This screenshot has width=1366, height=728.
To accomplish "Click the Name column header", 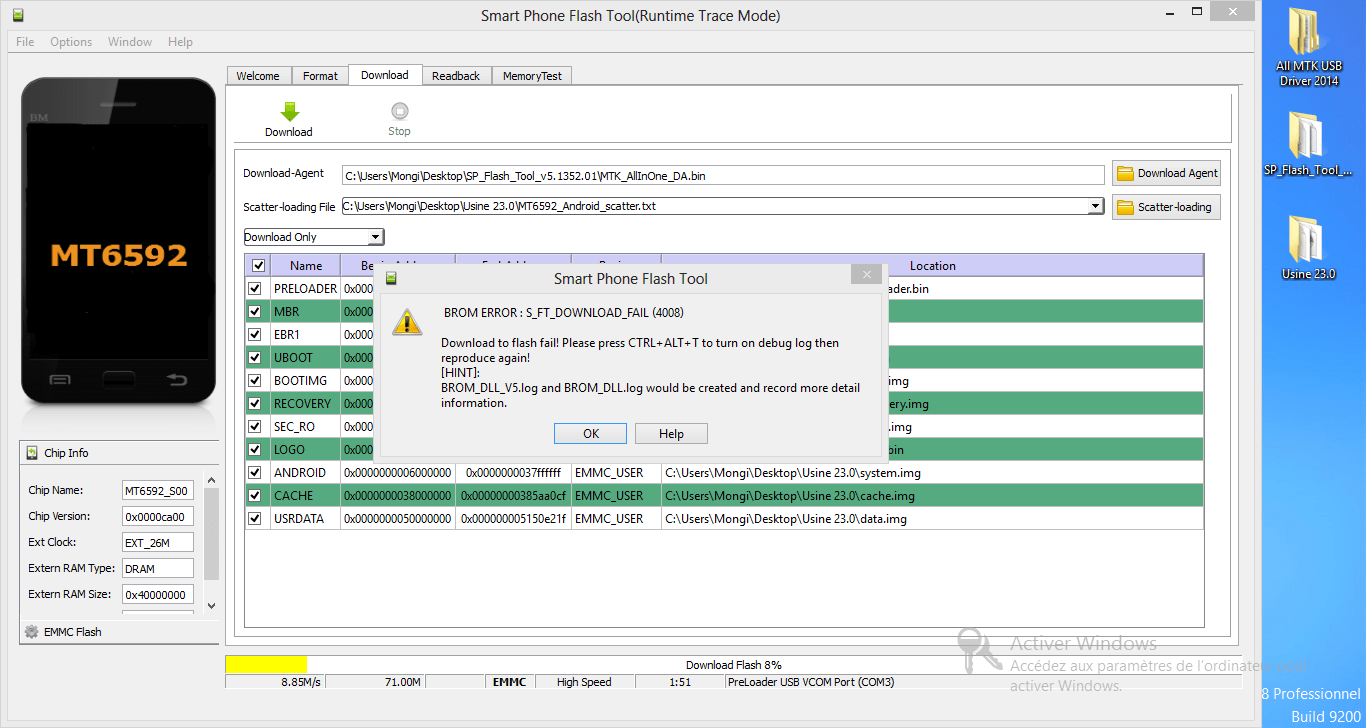I will 306,266.
